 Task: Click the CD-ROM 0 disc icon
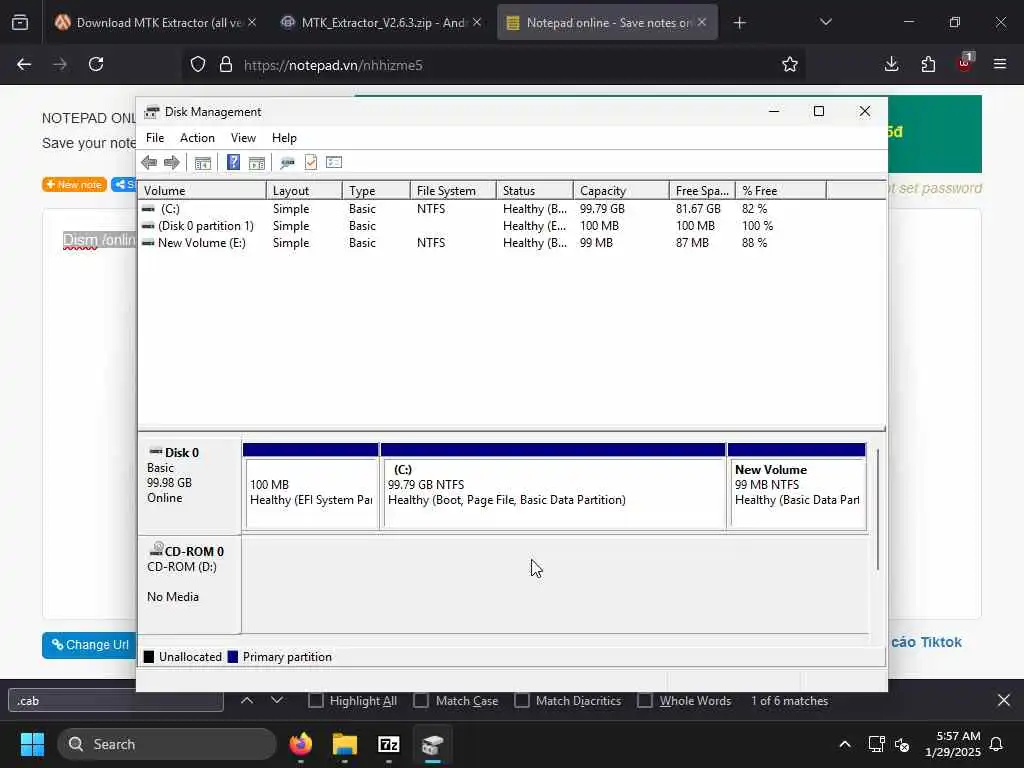(157, 549)
